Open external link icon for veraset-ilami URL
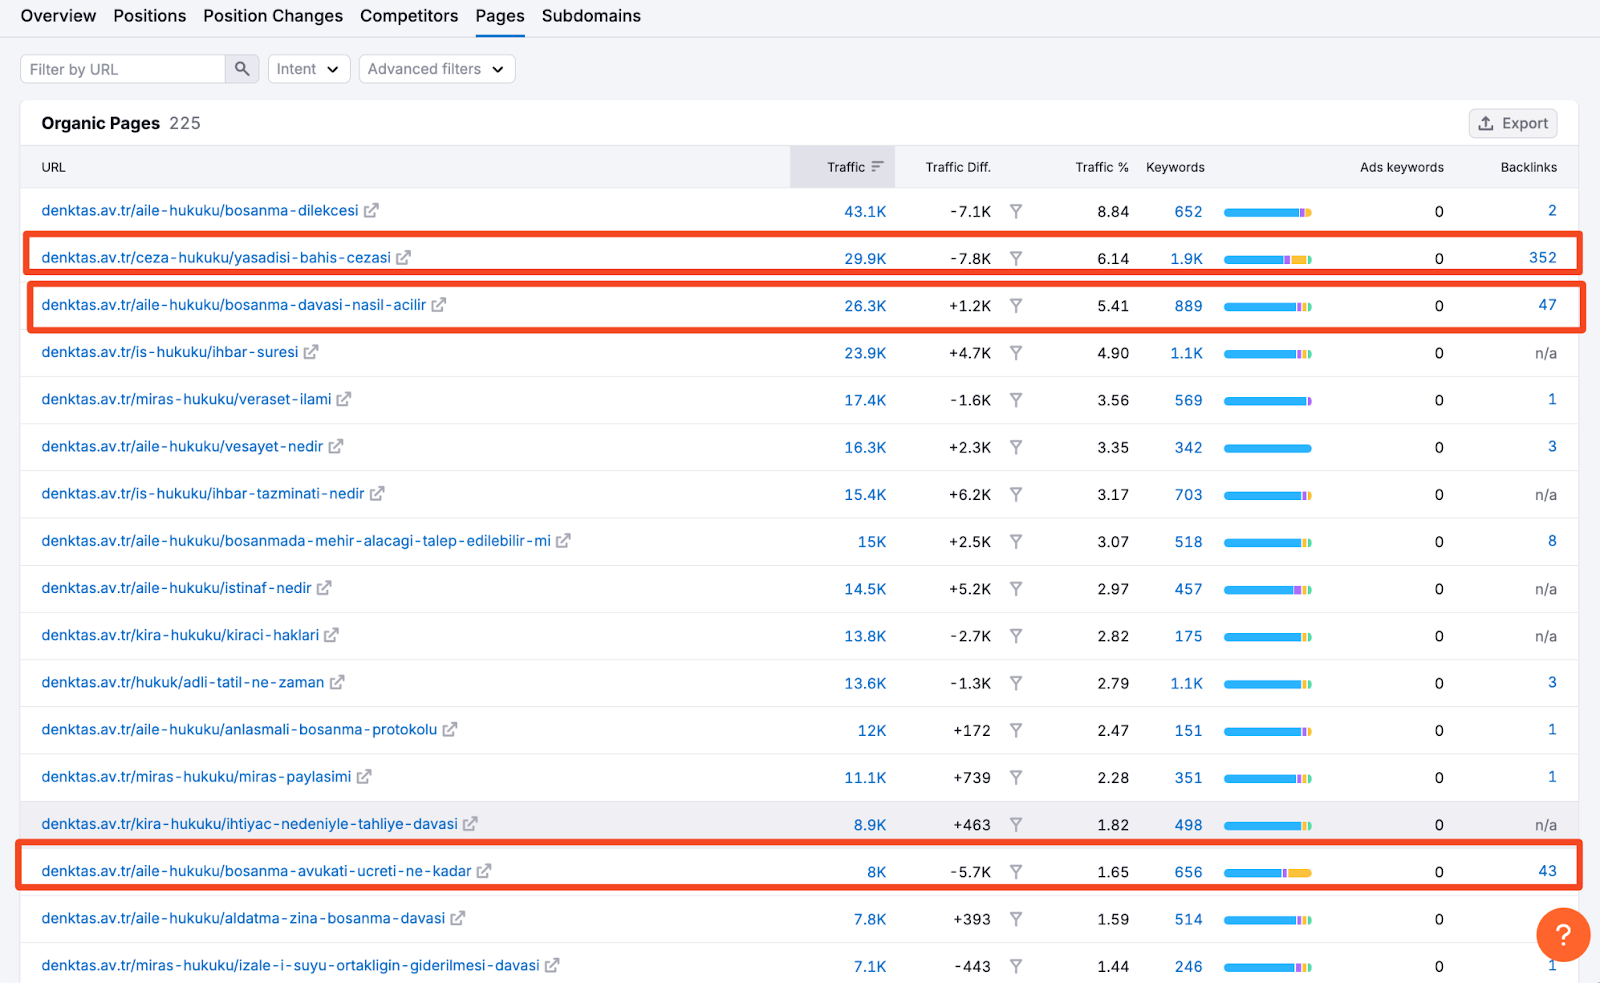Screen dimensions: 1600x983 point(343,399)
